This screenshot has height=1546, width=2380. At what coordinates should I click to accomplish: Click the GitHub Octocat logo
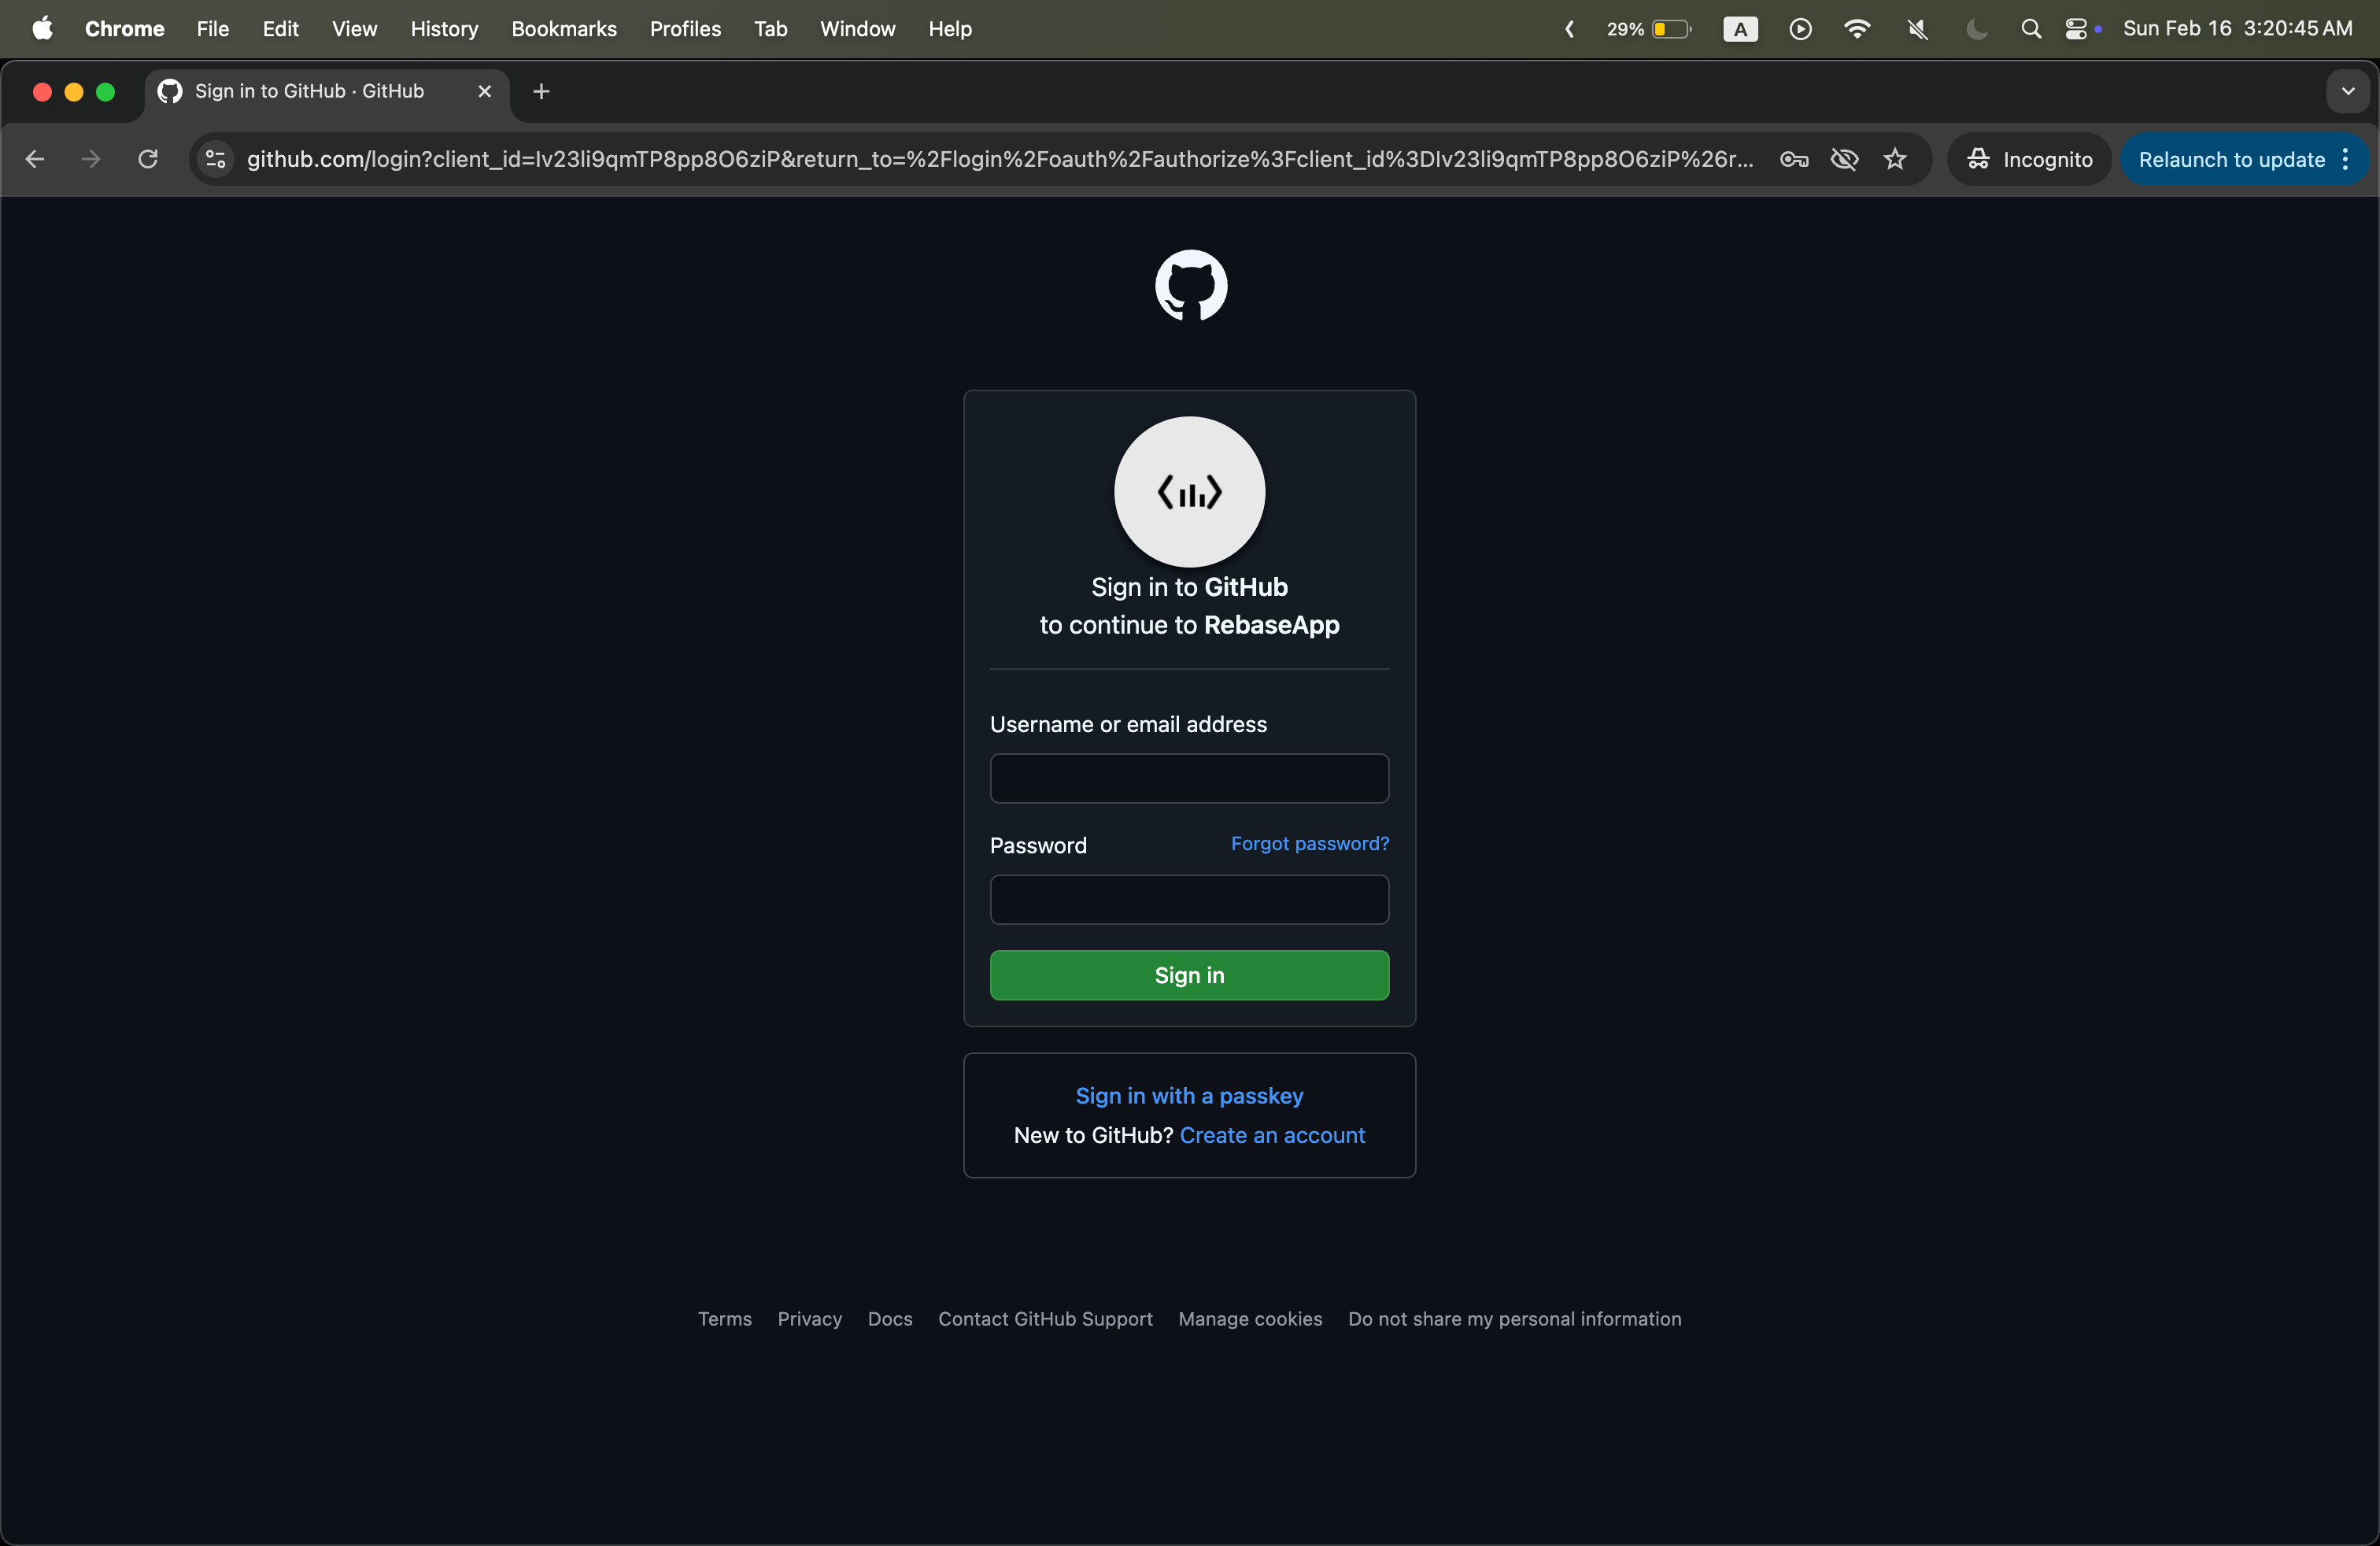pyautogui.click(x=1190, y=286)
